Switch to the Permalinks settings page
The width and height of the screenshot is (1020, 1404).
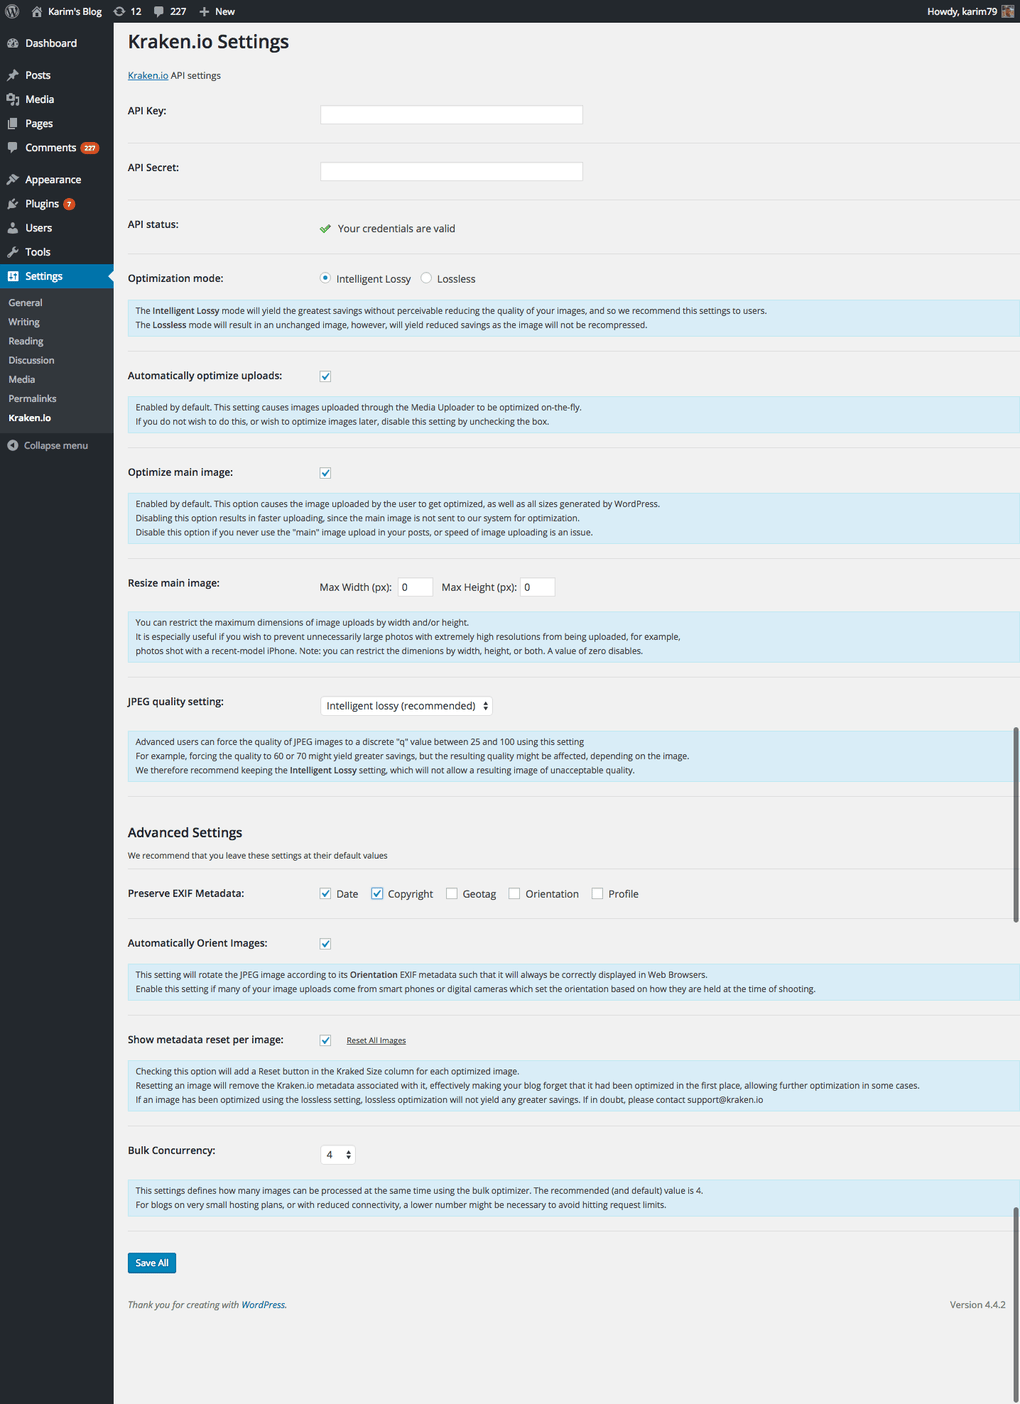point(32,398)
